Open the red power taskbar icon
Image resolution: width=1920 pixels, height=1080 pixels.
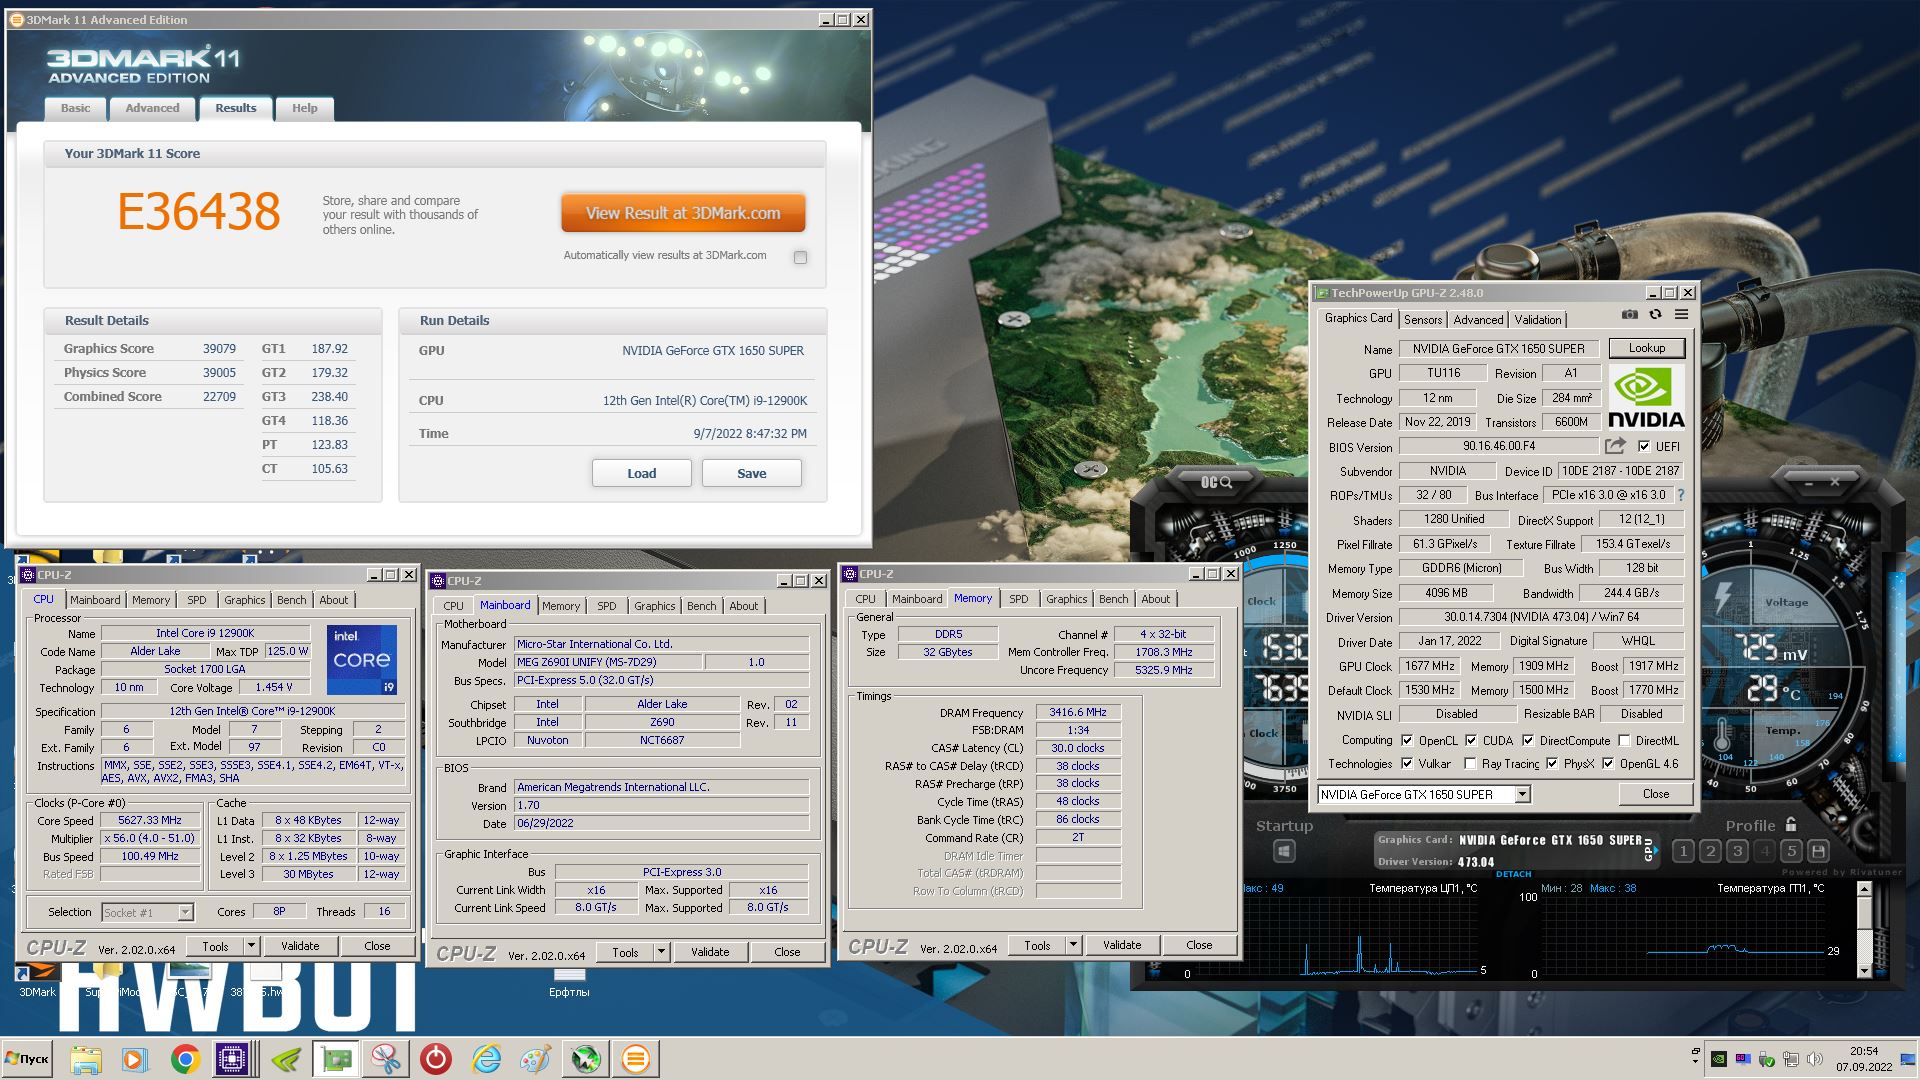coord(435,1059)
